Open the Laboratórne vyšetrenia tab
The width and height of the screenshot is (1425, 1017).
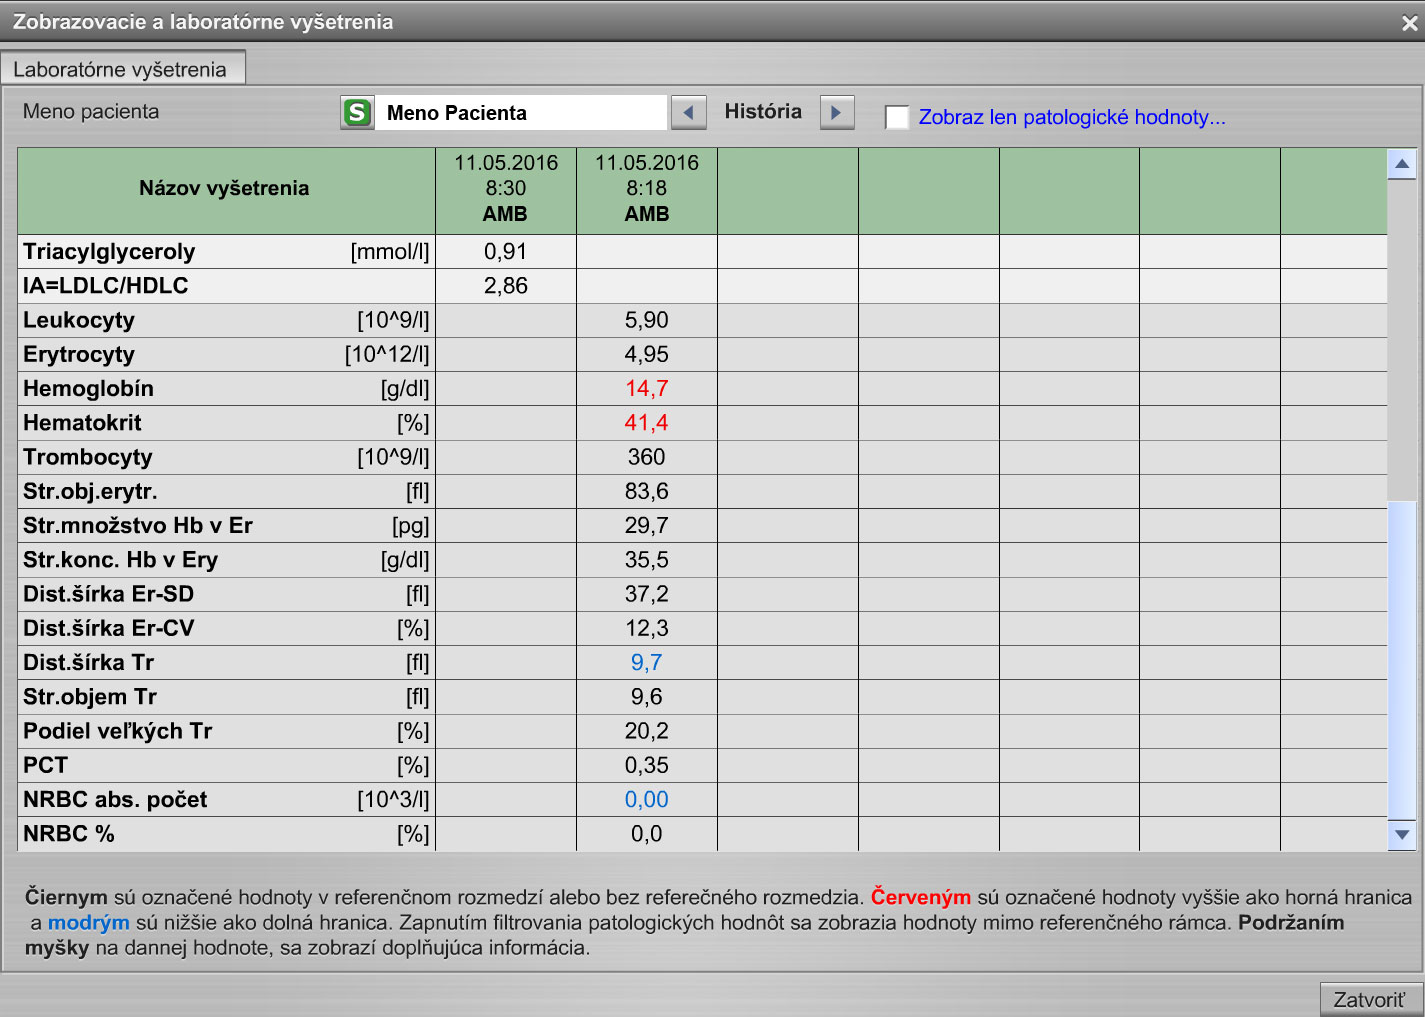[121, 69]
